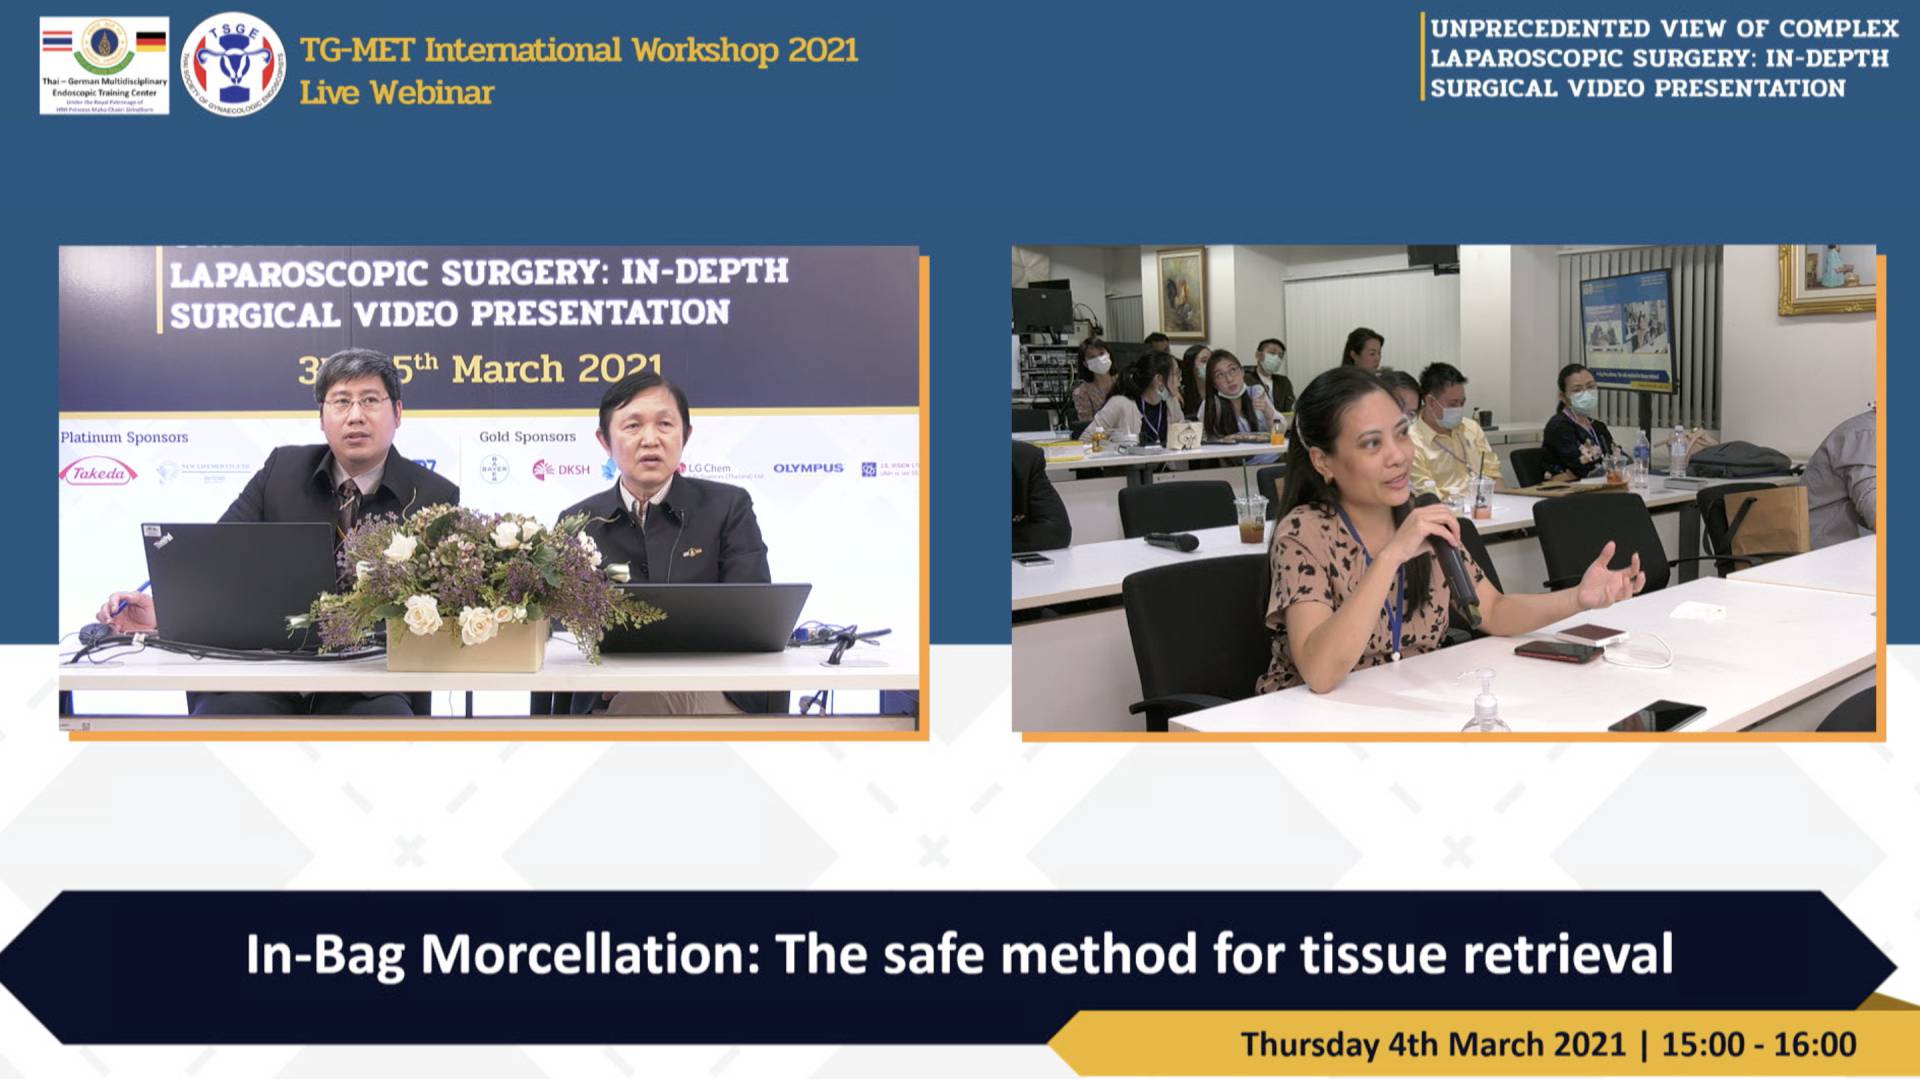Click the Live Webinar text
The image size is (1920, 1079).
point(397,93)
